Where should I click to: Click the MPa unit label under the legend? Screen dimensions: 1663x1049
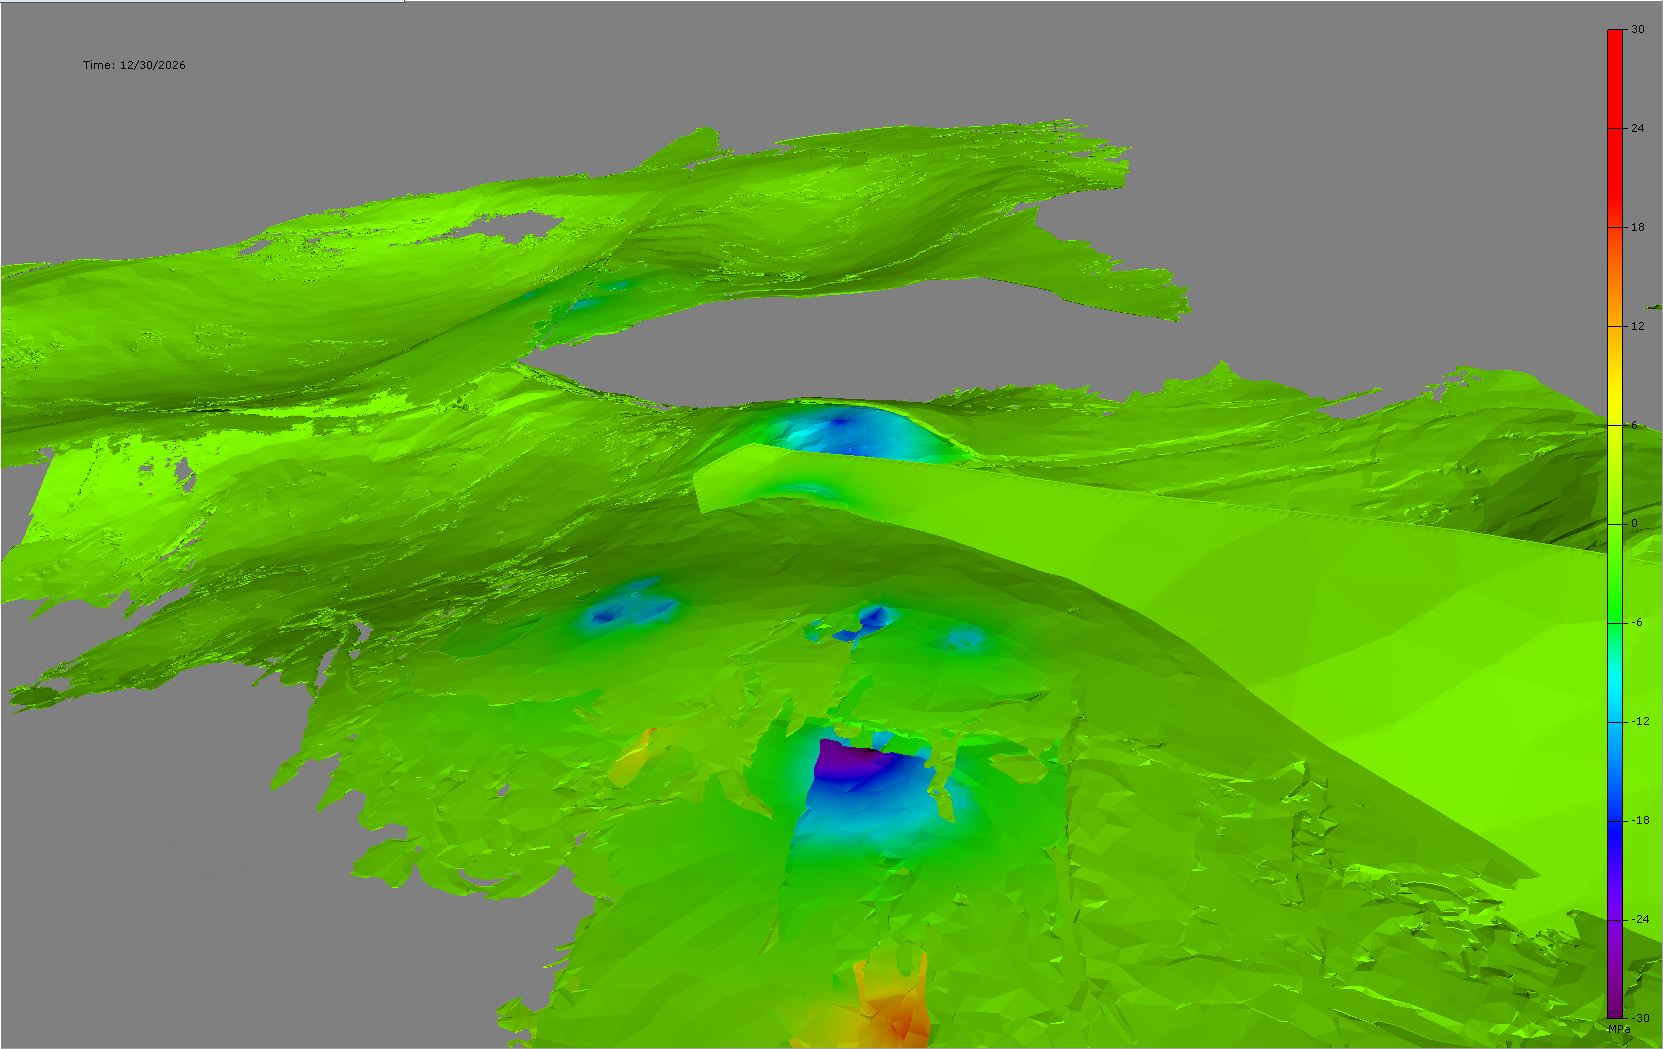pyautogui.click(x=1619, y=1029)
